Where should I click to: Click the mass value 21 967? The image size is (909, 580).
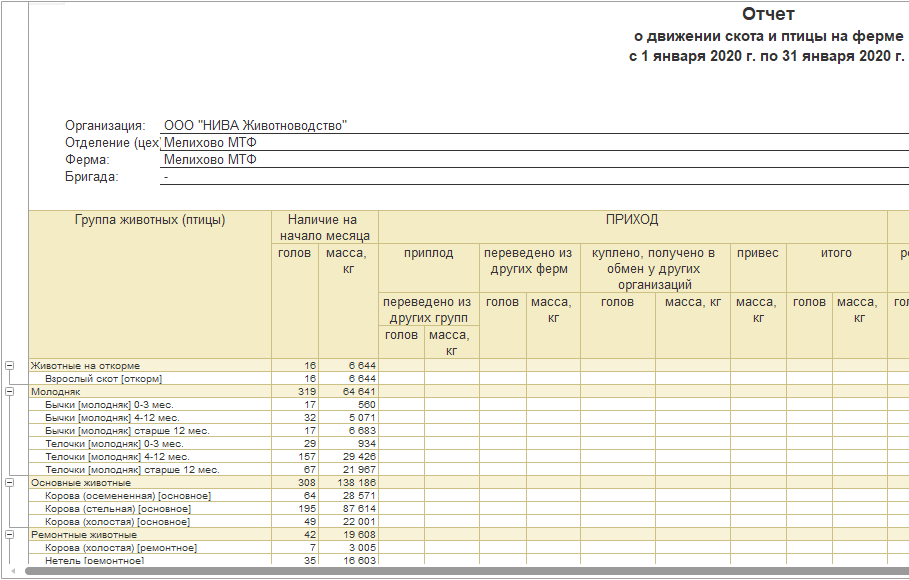click(x=359, y=470)
